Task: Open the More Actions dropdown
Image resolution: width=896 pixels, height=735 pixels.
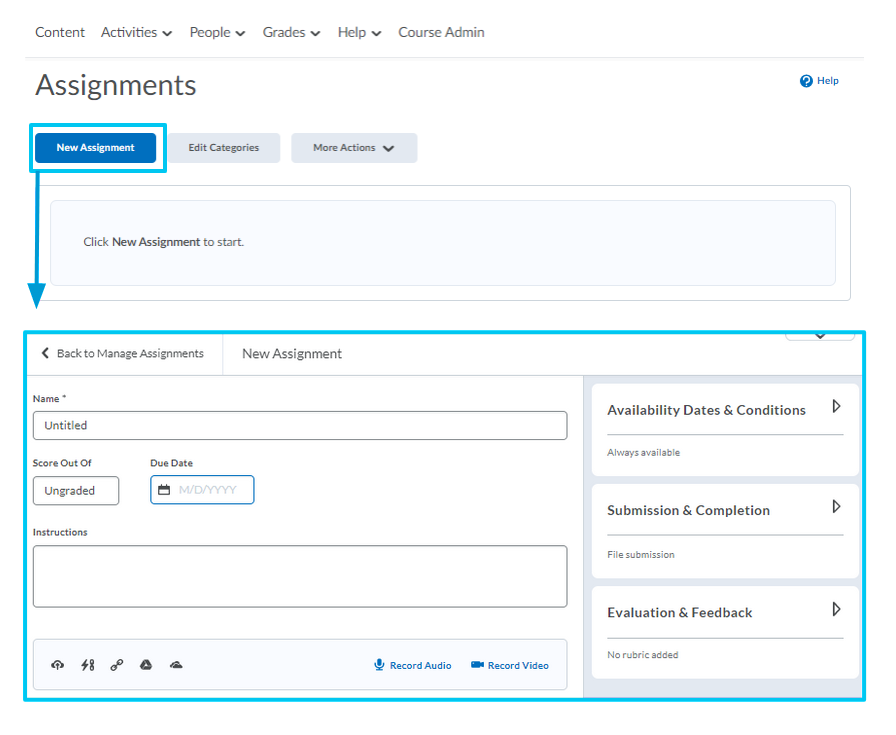Action: [x=354, y=148]
